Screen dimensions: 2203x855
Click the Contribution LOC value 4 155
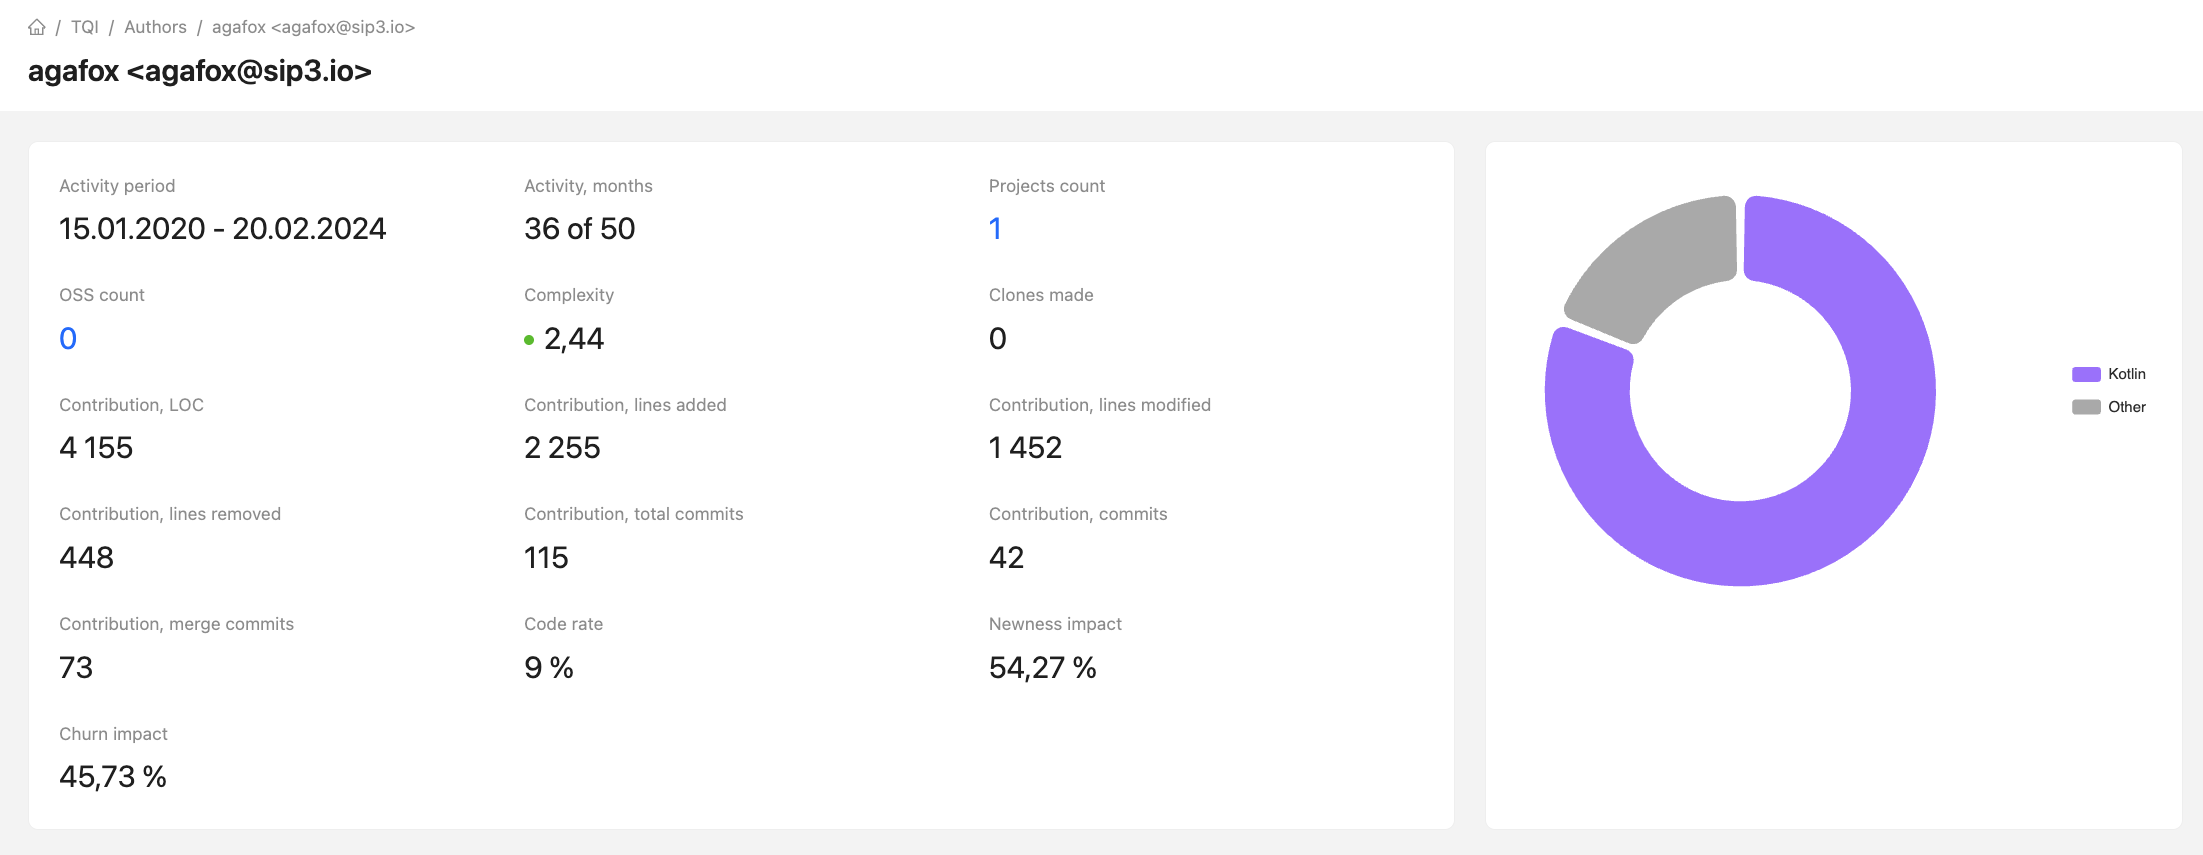96,448
